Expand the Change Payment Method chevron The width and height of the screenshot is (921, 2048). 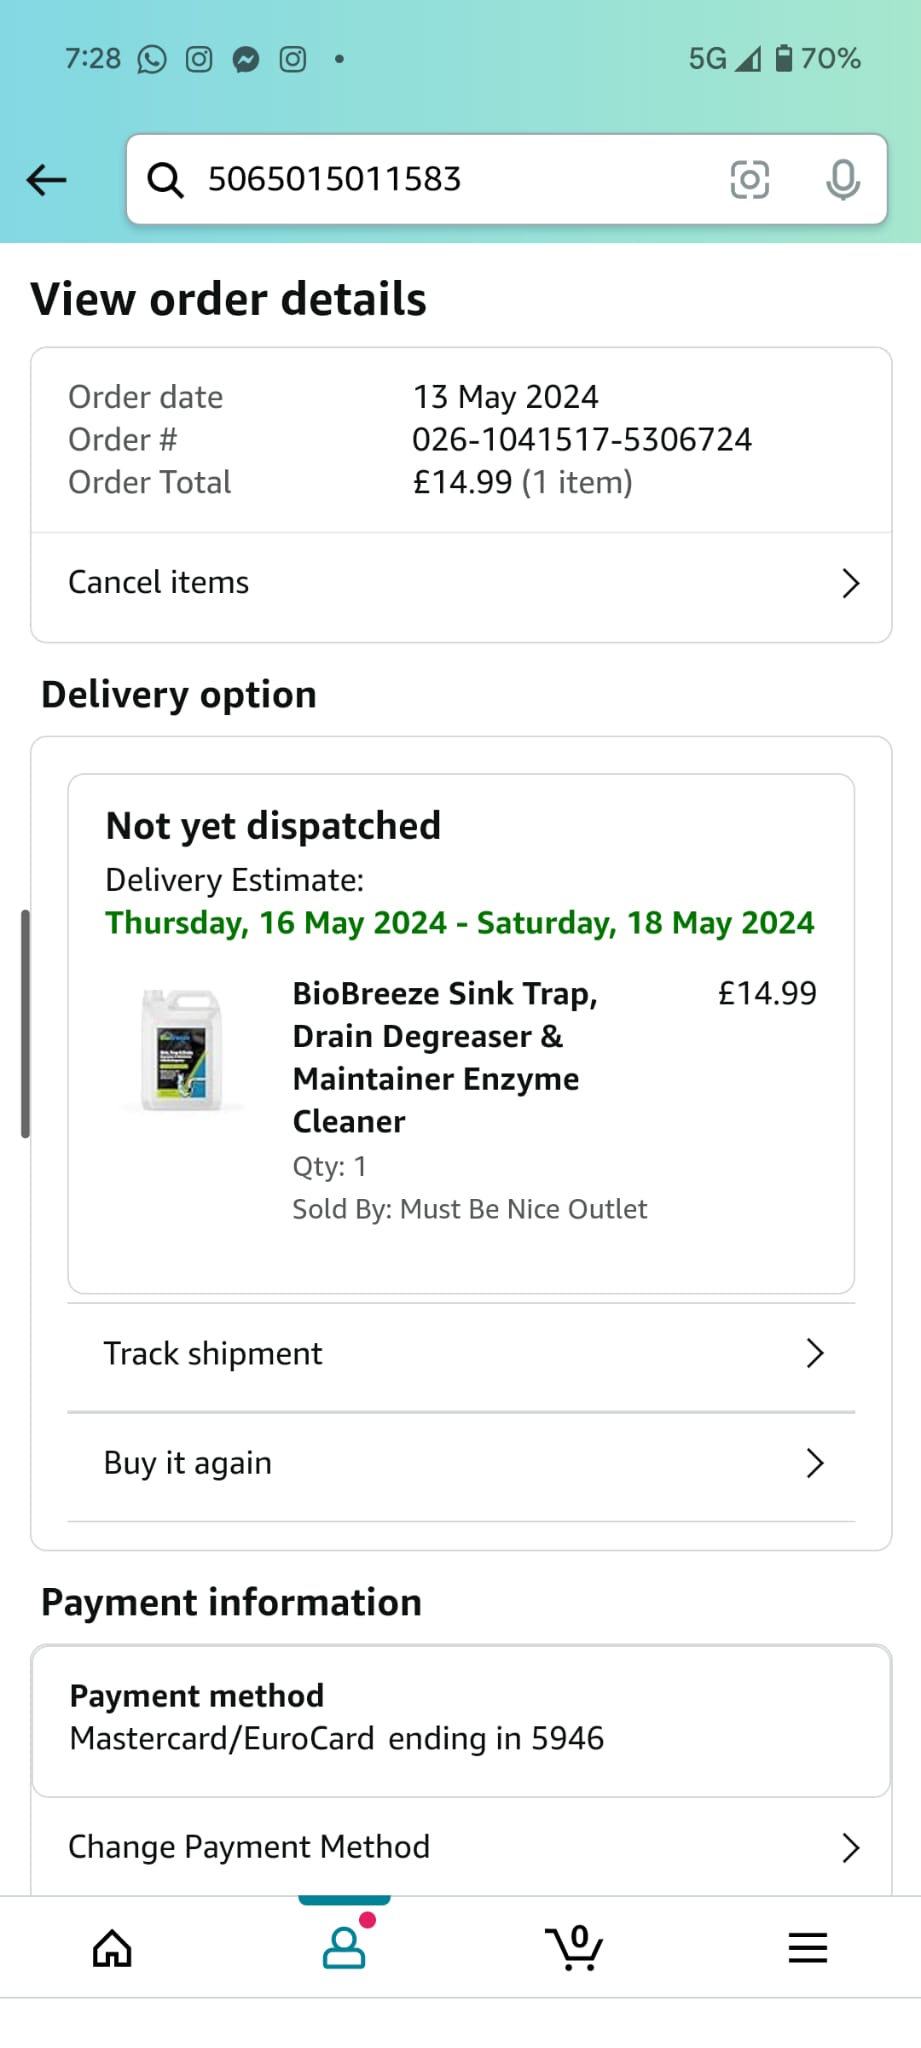pyautogui.click(x=850, y=1847)
